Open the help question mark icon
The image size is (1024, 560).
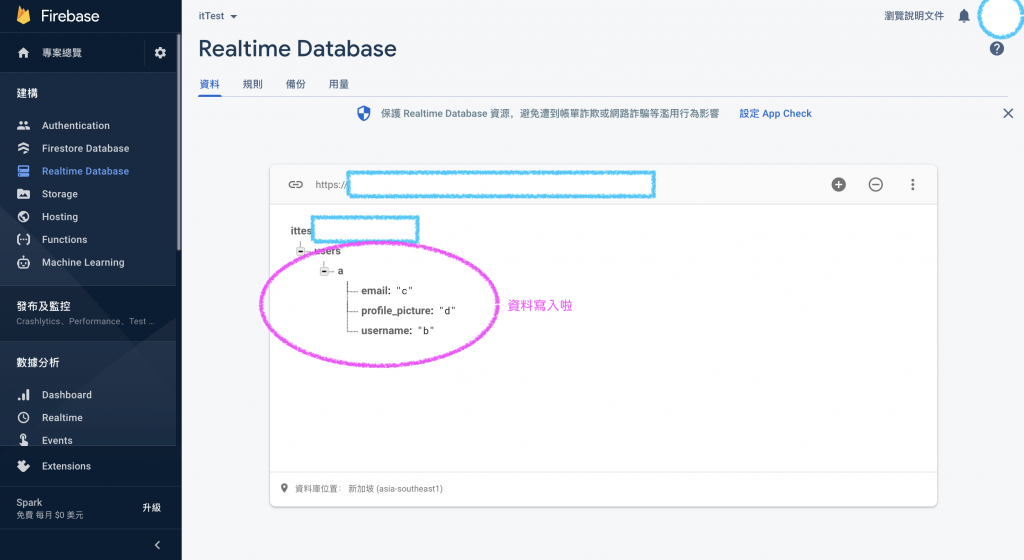click(x=997, y=48)
